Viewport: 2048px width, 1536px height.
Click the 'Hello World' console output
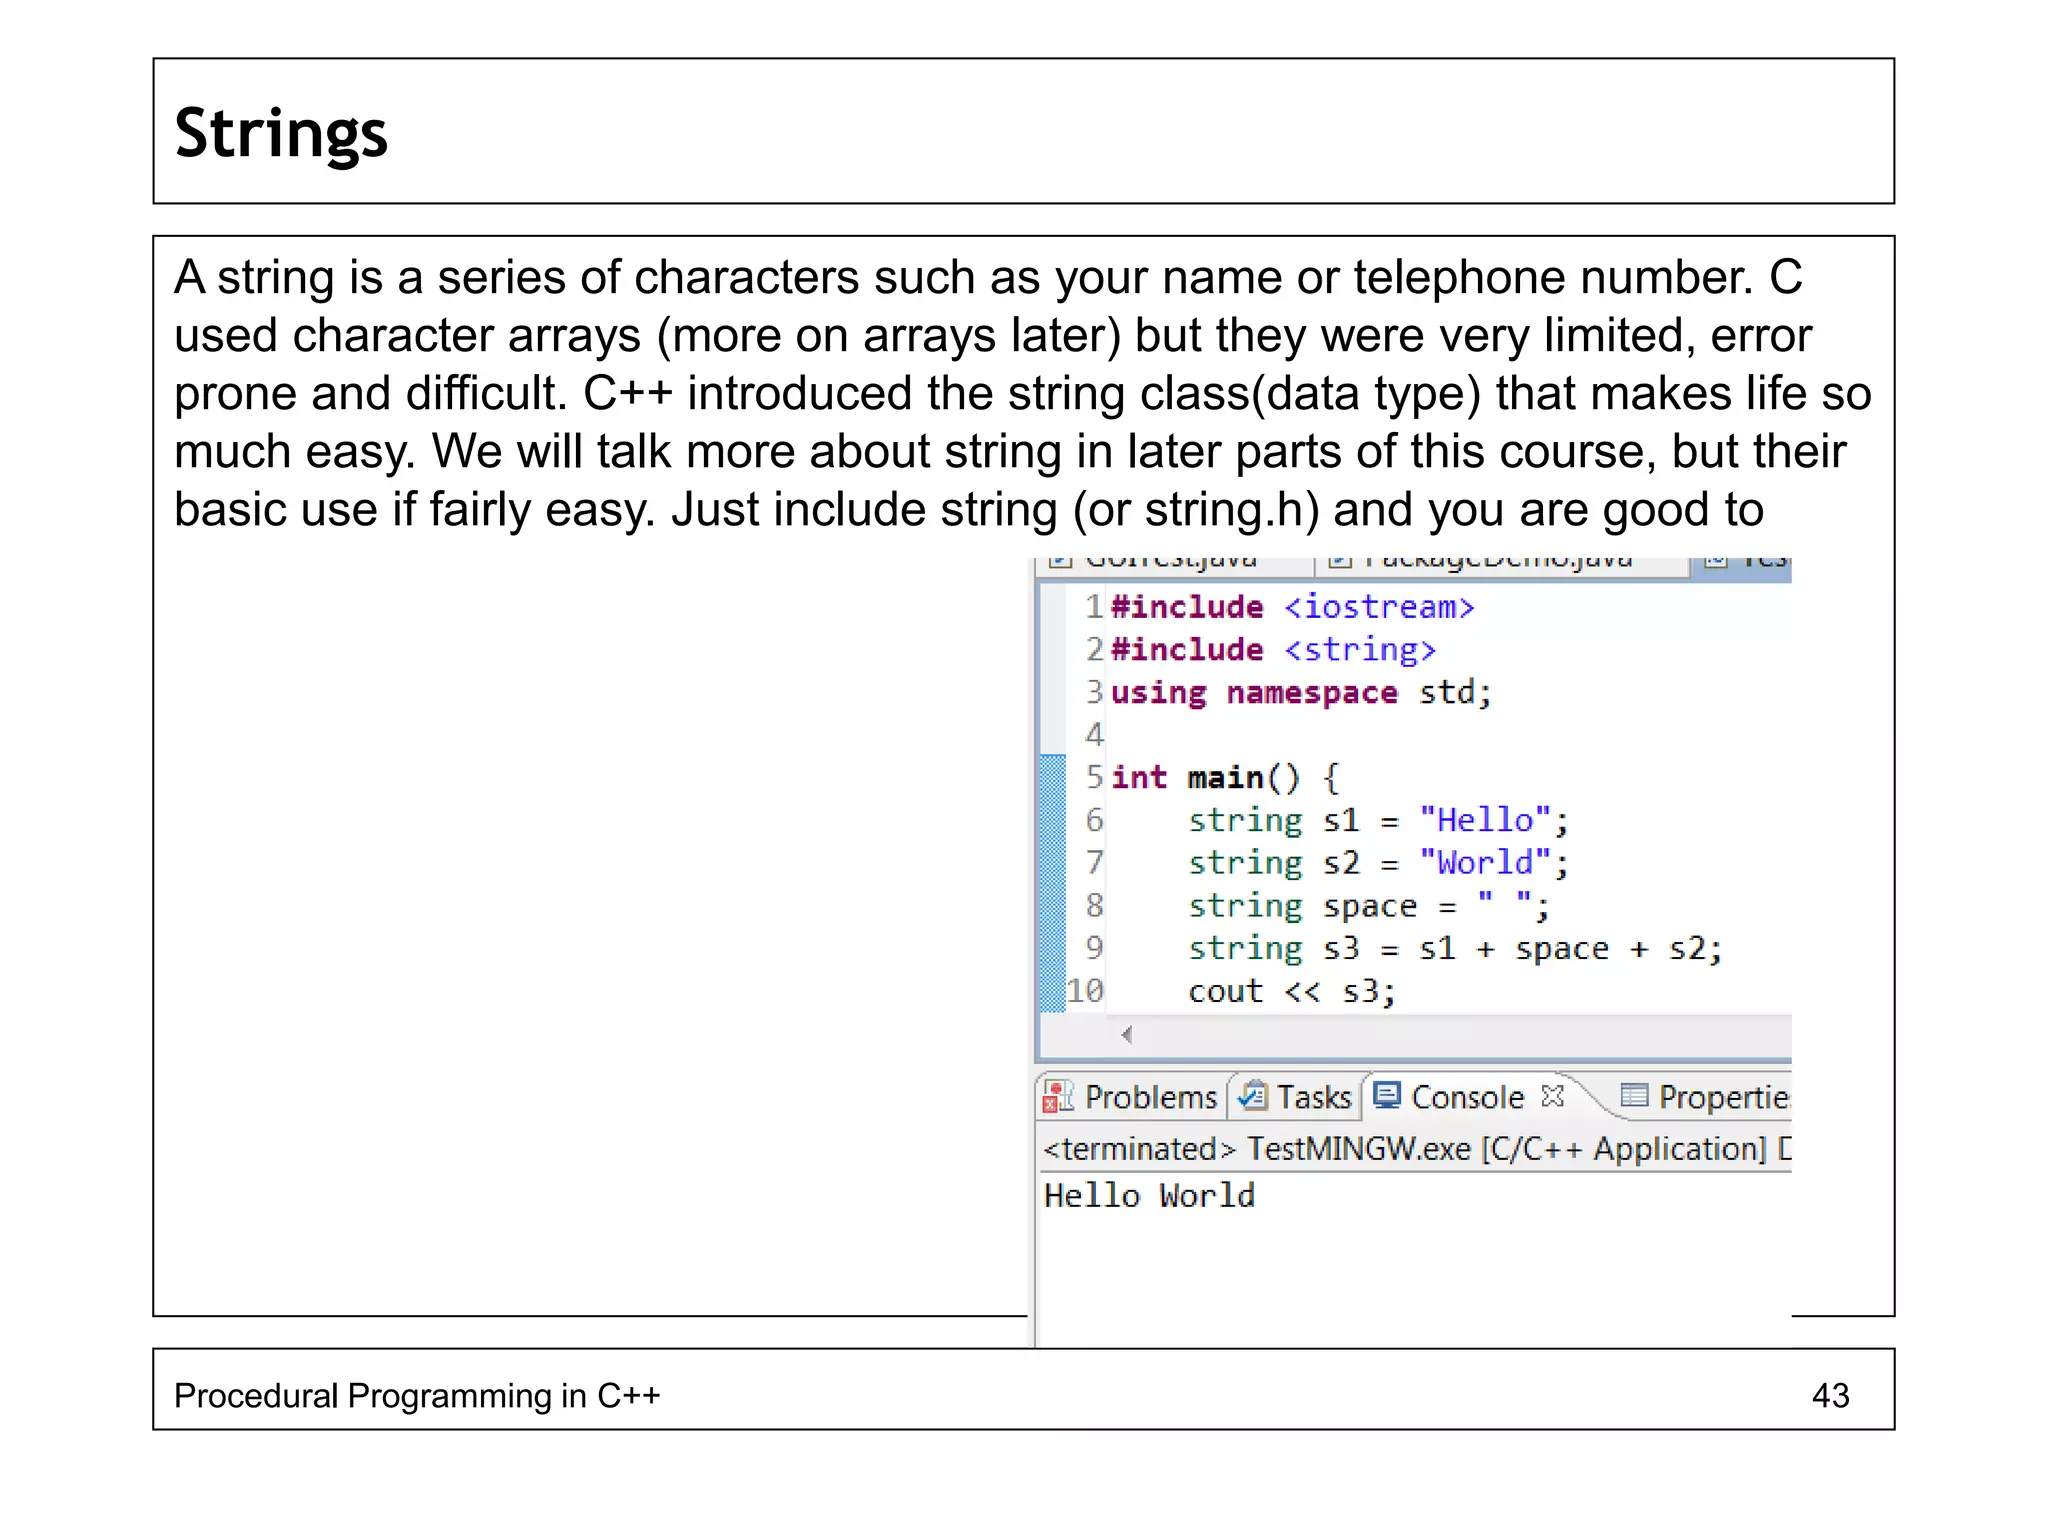(1149, 1196)
